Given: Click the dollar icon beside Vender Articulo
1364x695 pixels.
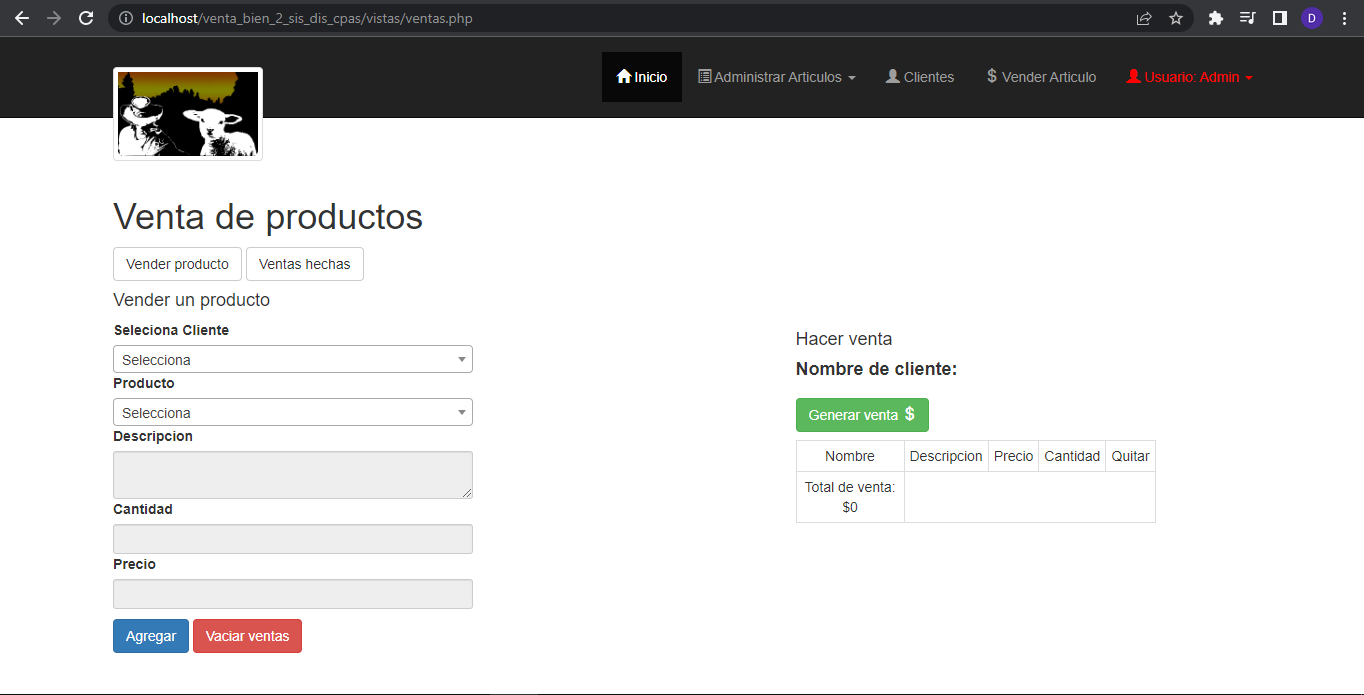Looking at the screenshot, I should tap(991, 76).
